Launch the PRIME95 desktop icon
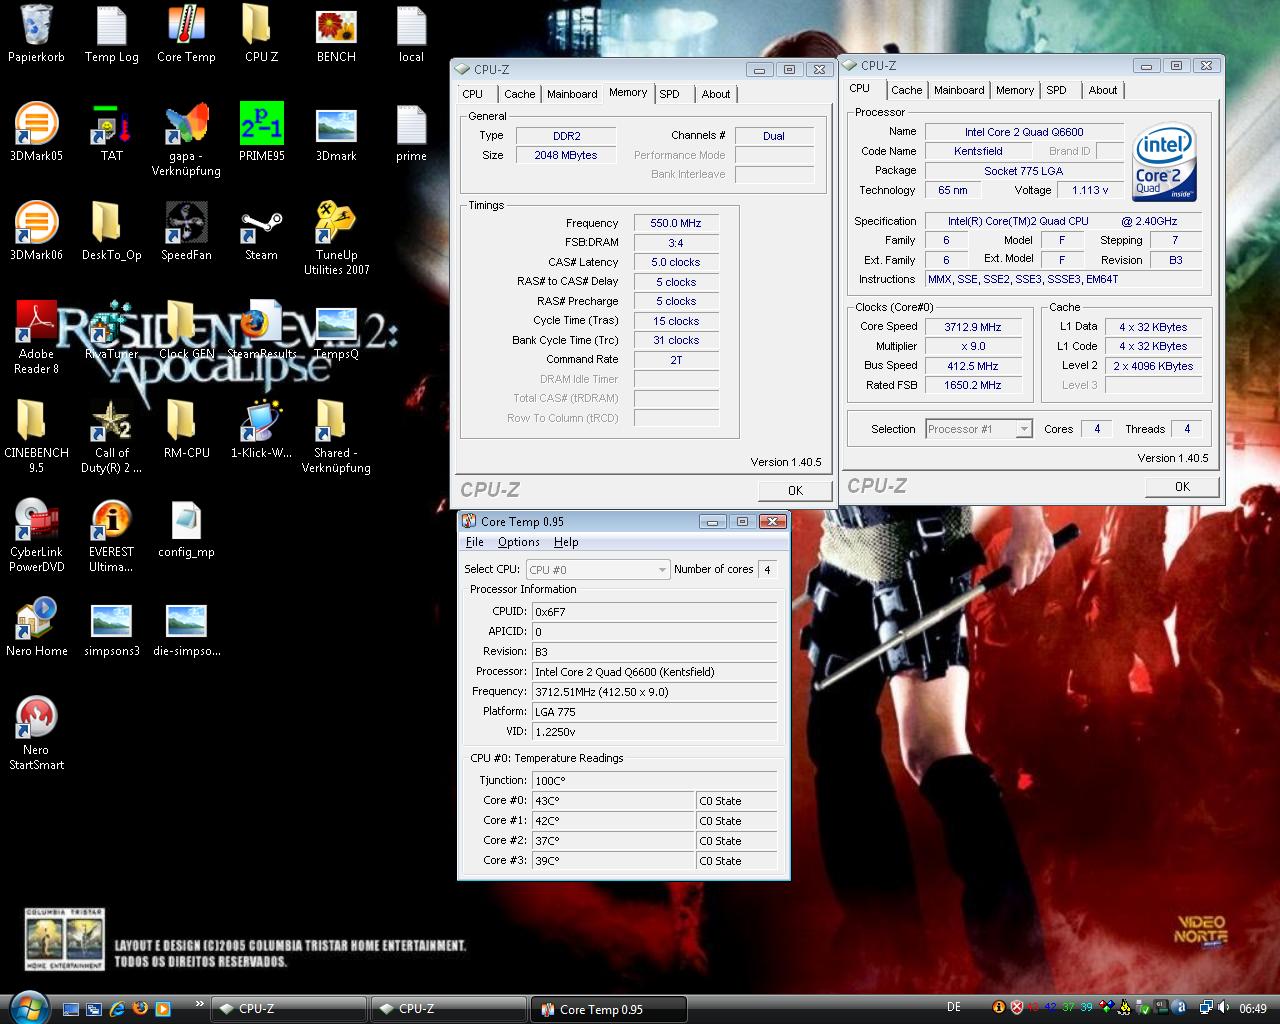The height and width of the screenshot is (1024, 1280). (261, 132)
